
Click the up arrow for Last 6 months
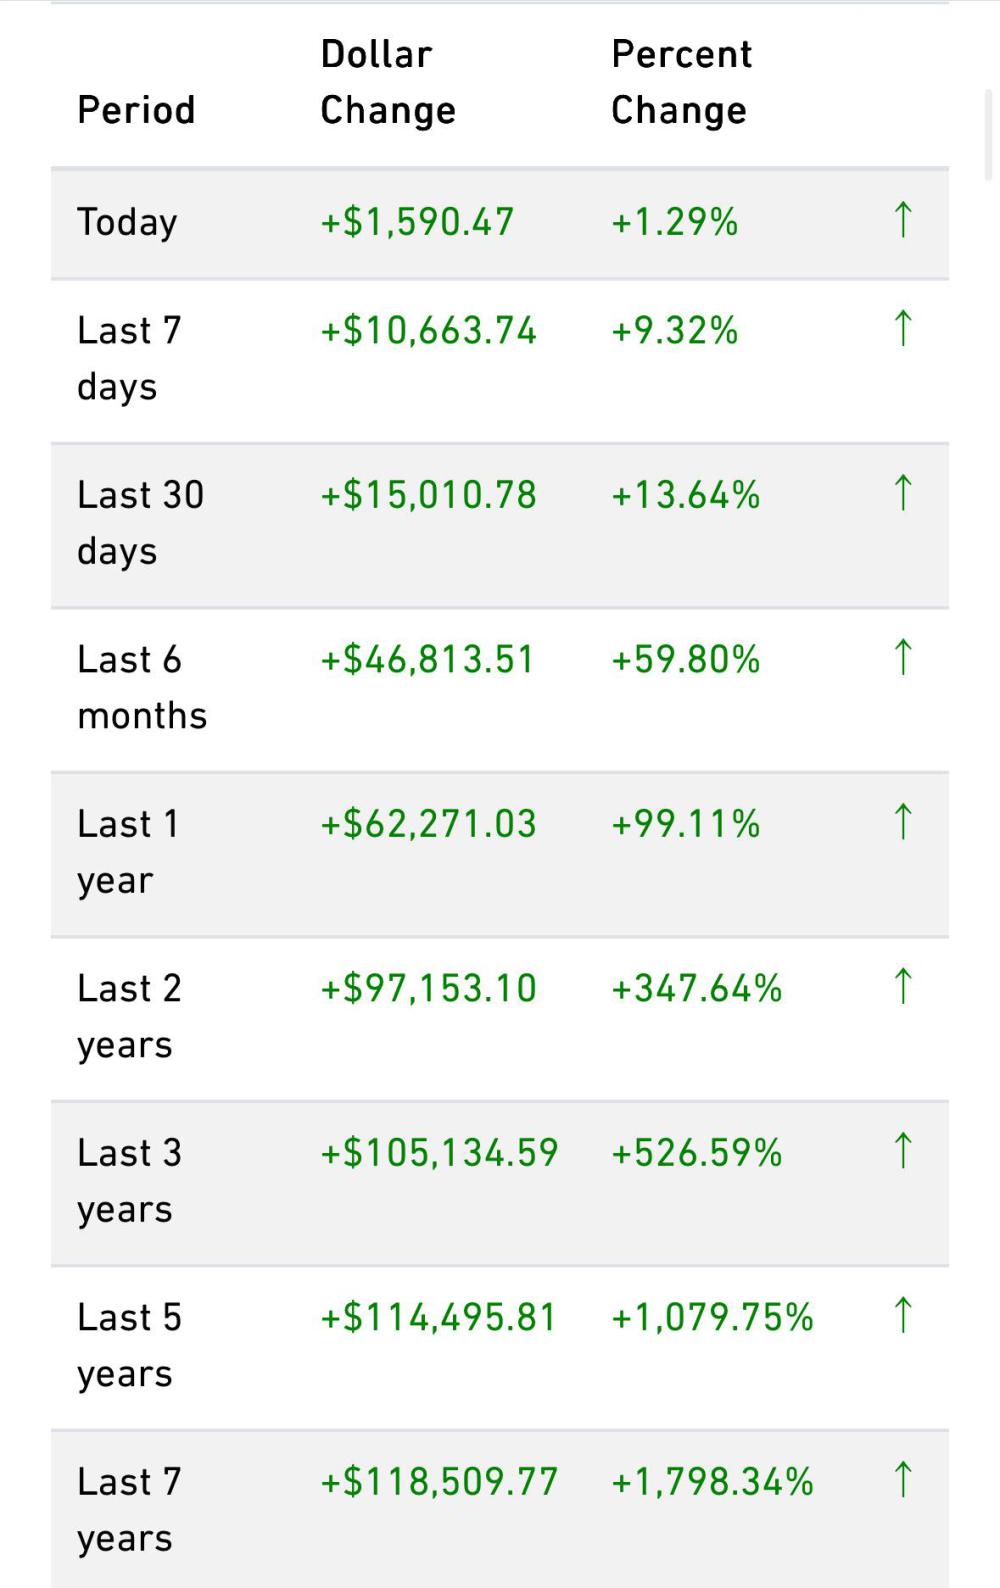[x=902, y=658]
